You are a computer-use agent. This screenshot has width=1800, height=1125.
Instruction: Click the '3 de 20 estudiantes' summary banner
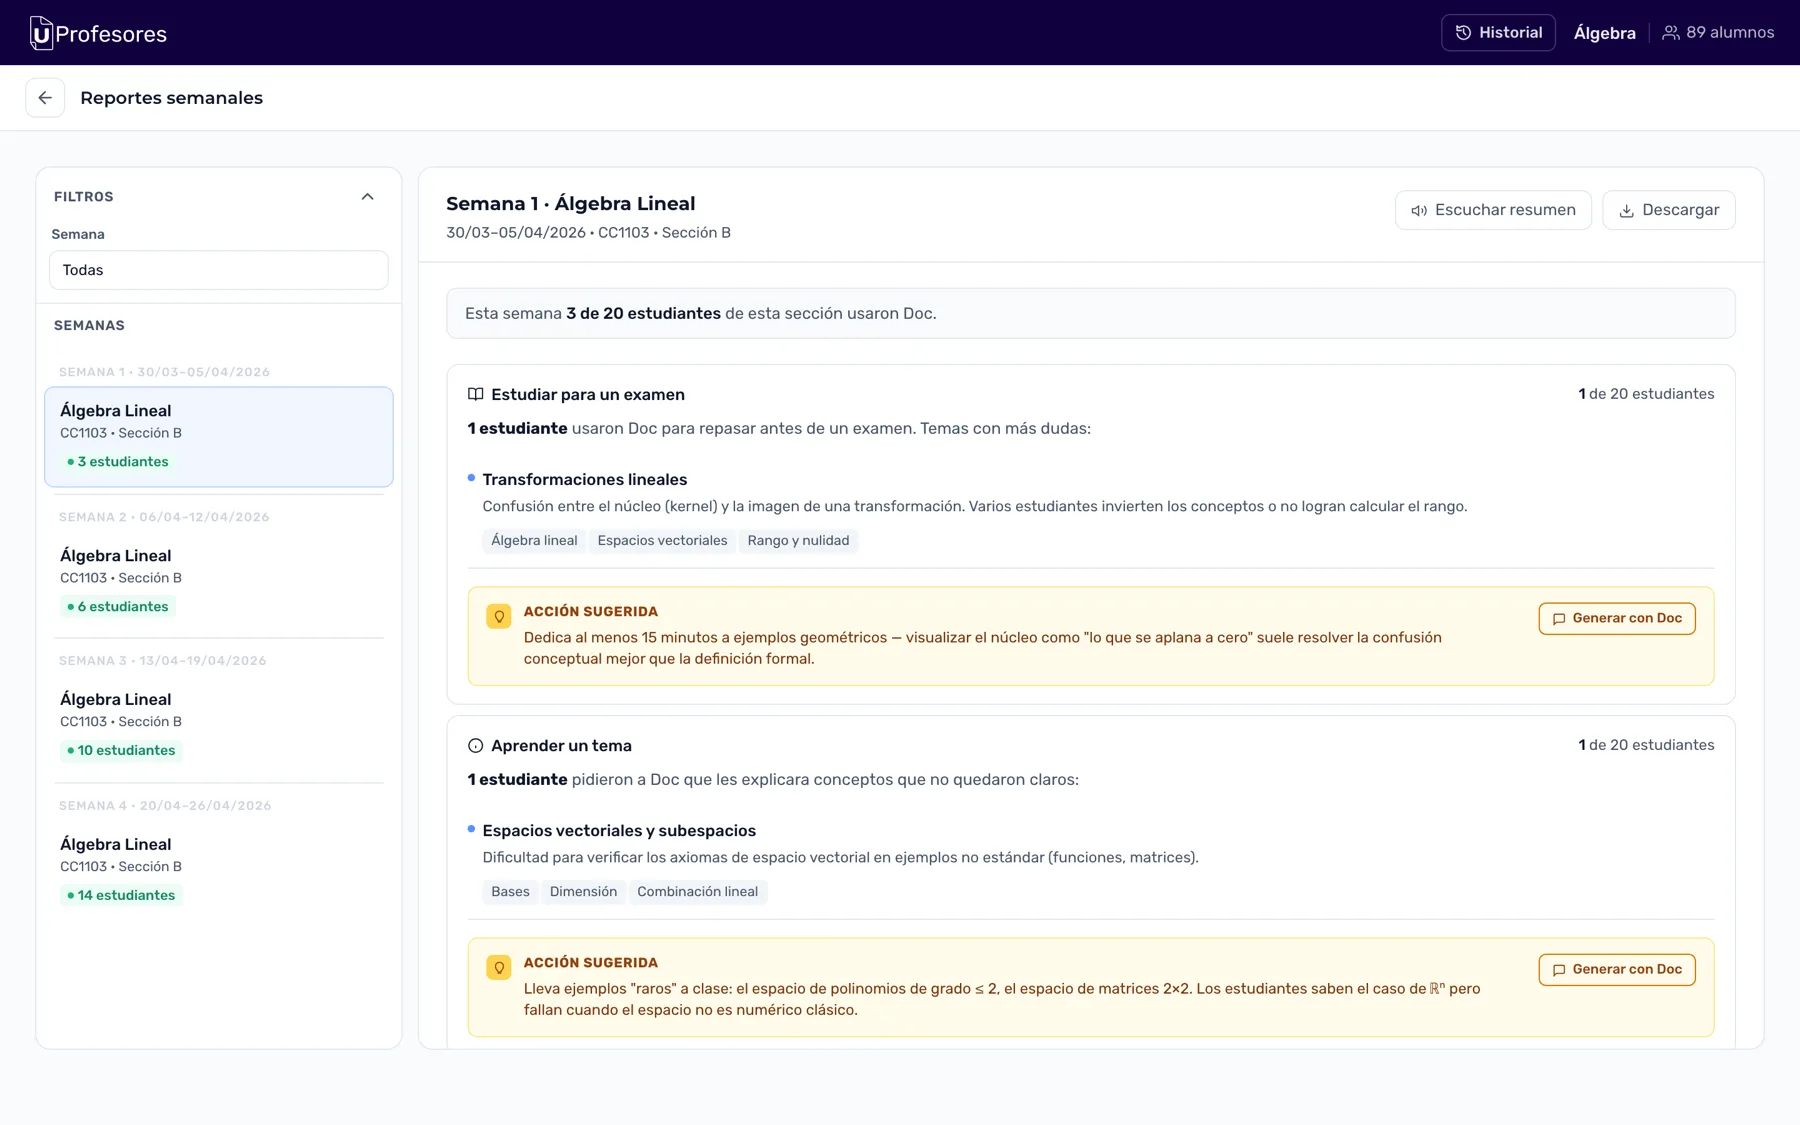coord(1090,314)
